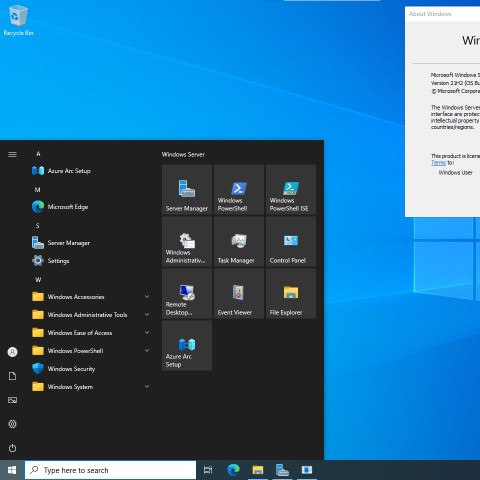This screenshot has height=480, width=480.
Task: Click the letter W section header
Action: (38, 280)
